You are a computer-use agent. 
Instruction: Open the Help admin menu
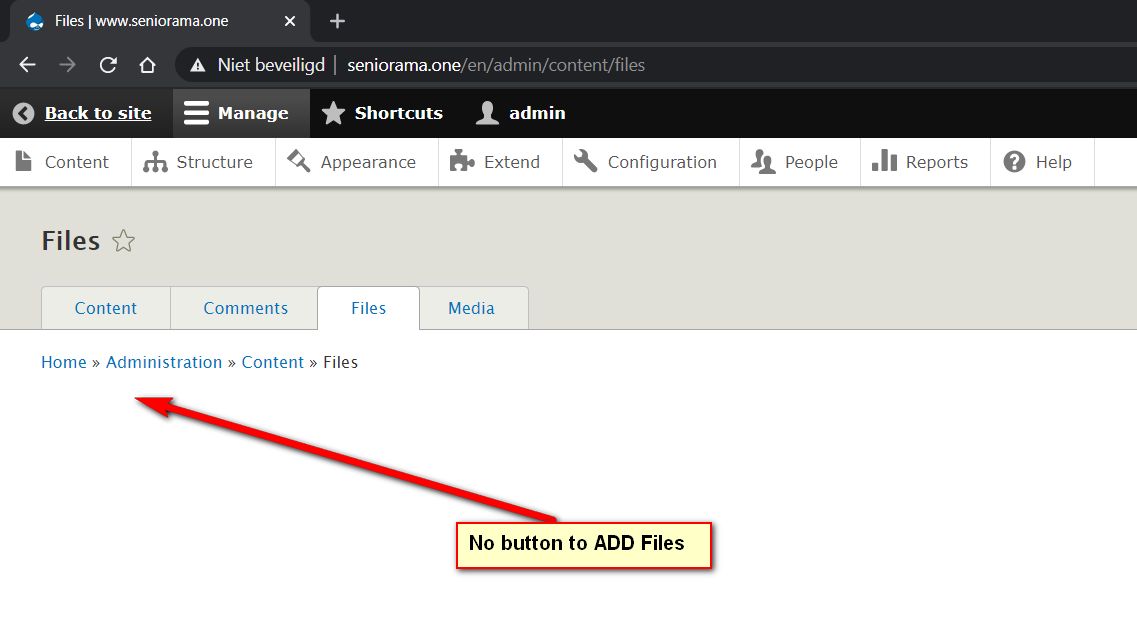1042,162
